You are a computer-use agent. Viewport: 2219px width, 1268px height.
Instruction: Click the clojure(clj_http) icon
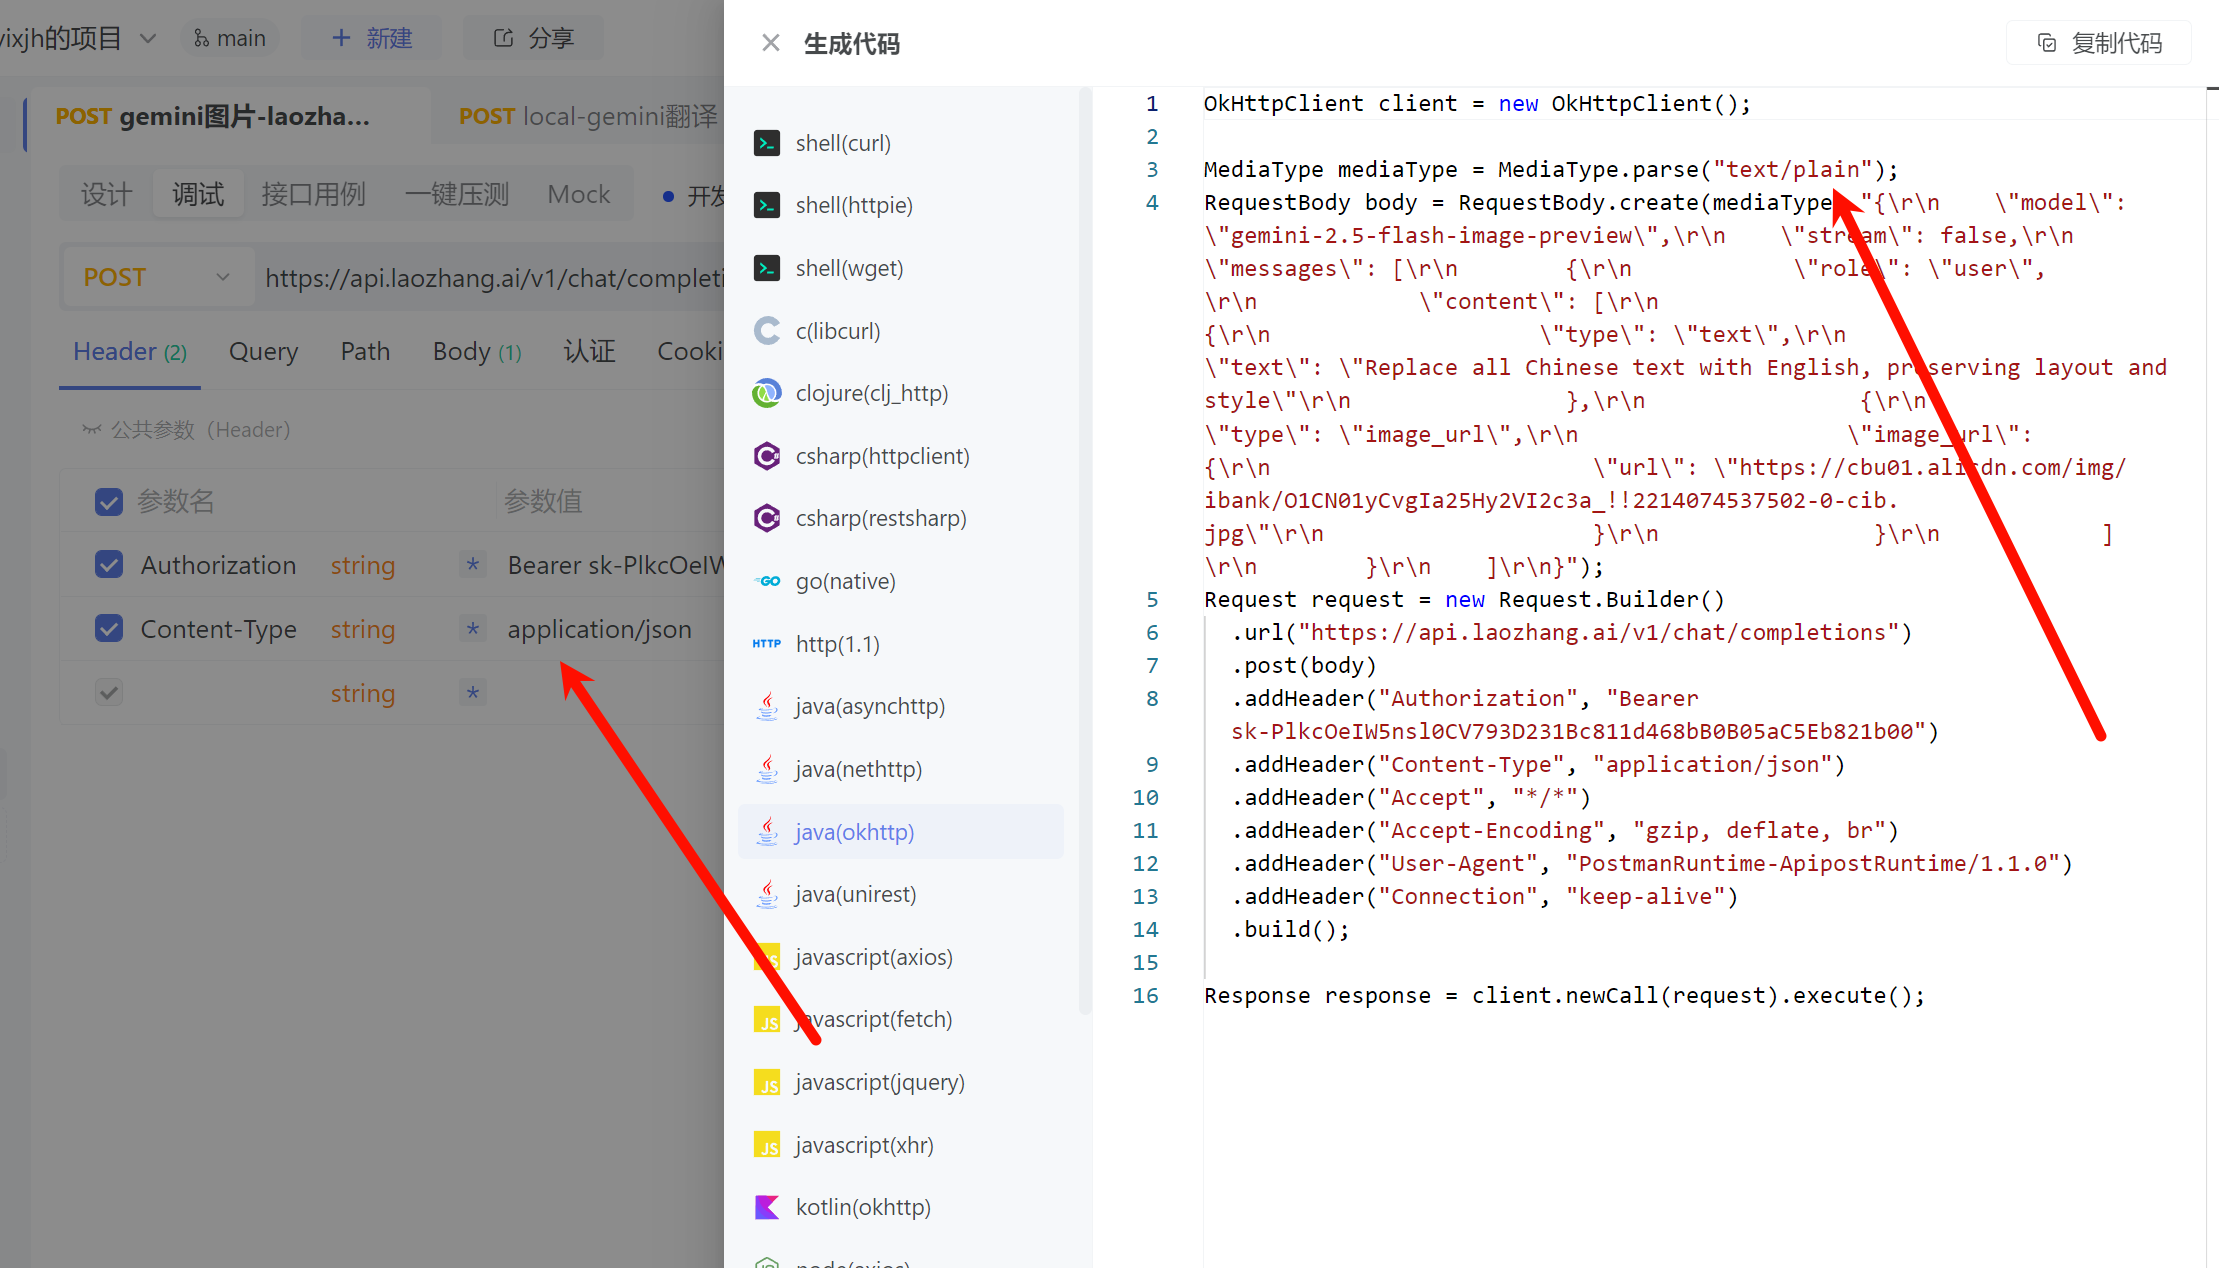point(767,393)
